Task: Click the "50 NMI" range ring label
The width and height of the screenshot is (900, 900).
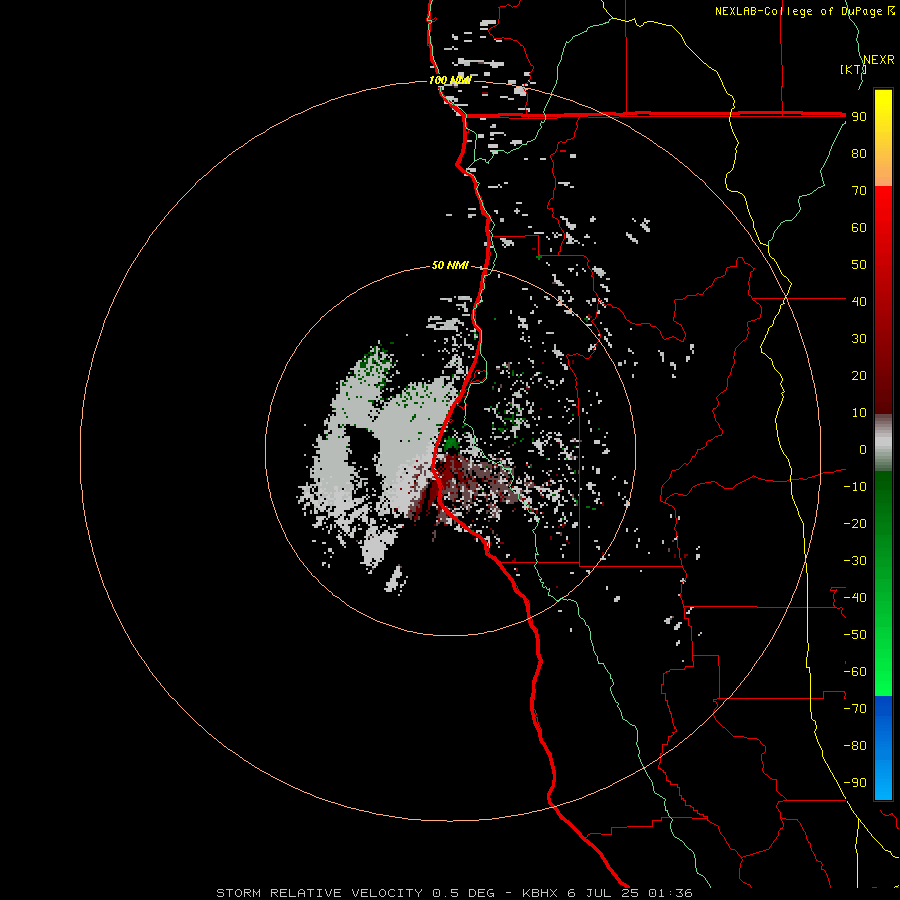Action: [x=450, y=265]
